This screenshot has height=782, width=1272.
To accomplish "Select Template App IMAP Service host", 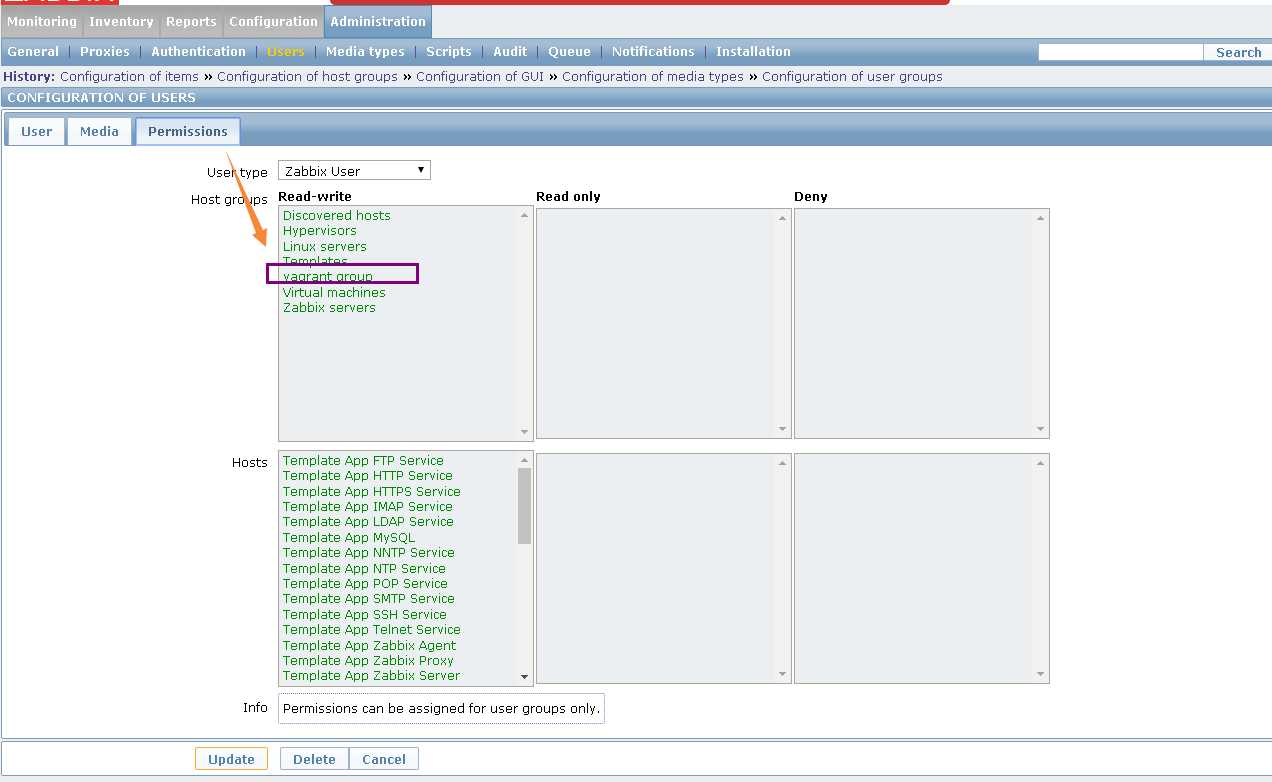I will (x=367, y=507).
